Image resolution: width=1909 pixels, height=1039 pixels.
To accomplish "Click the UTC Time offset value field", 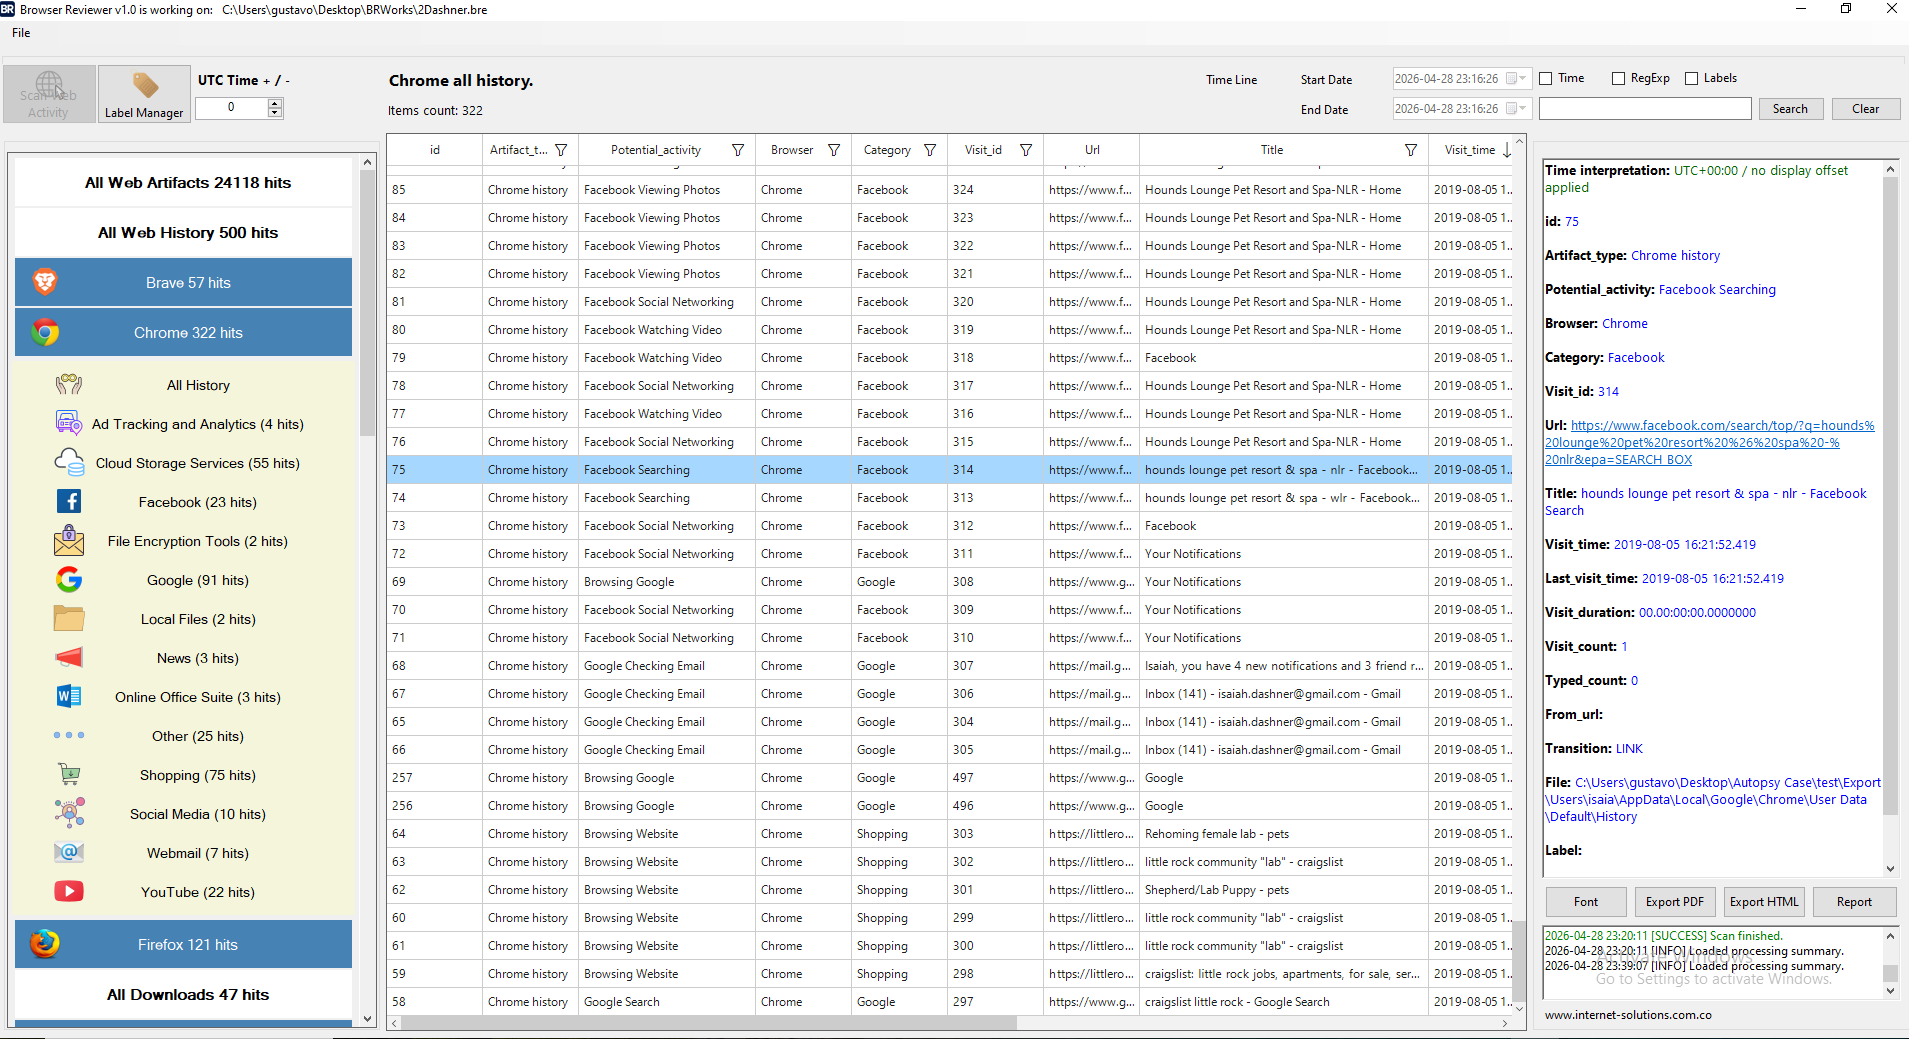I will tap(231, 108).
